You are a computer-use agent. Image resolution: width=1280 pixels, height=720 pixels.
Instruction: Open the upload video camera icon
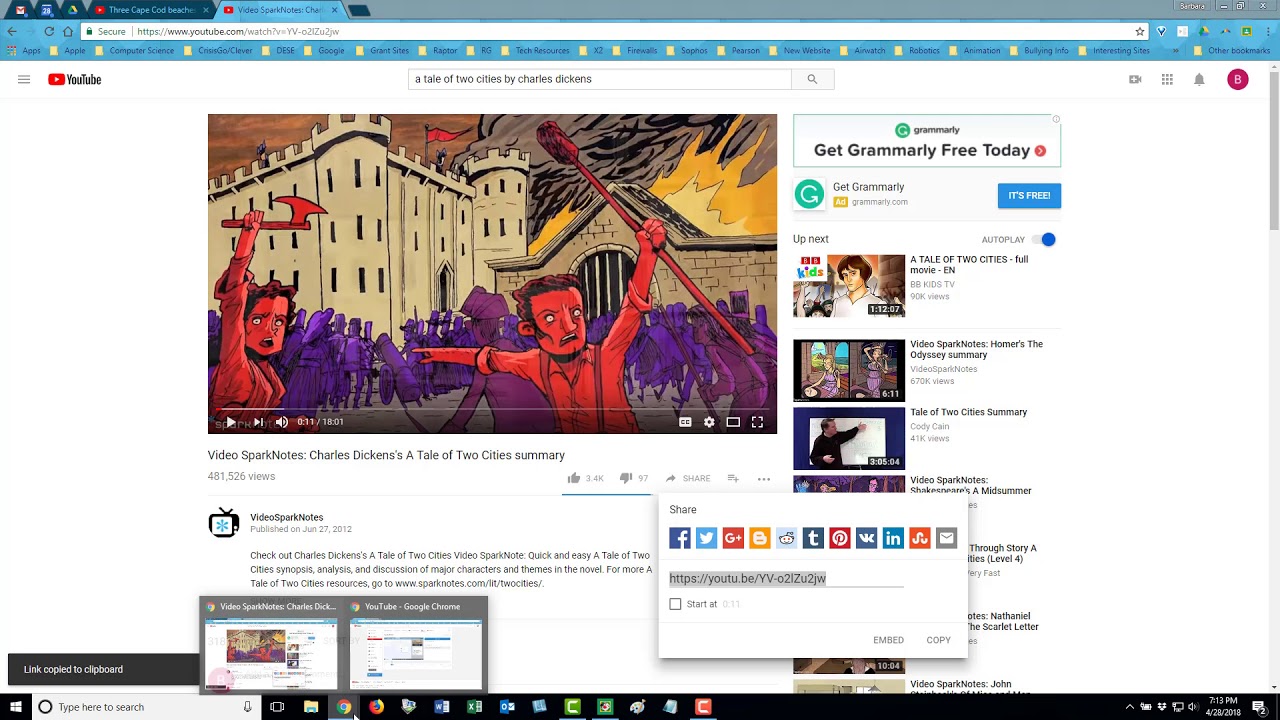(1135, 80)
